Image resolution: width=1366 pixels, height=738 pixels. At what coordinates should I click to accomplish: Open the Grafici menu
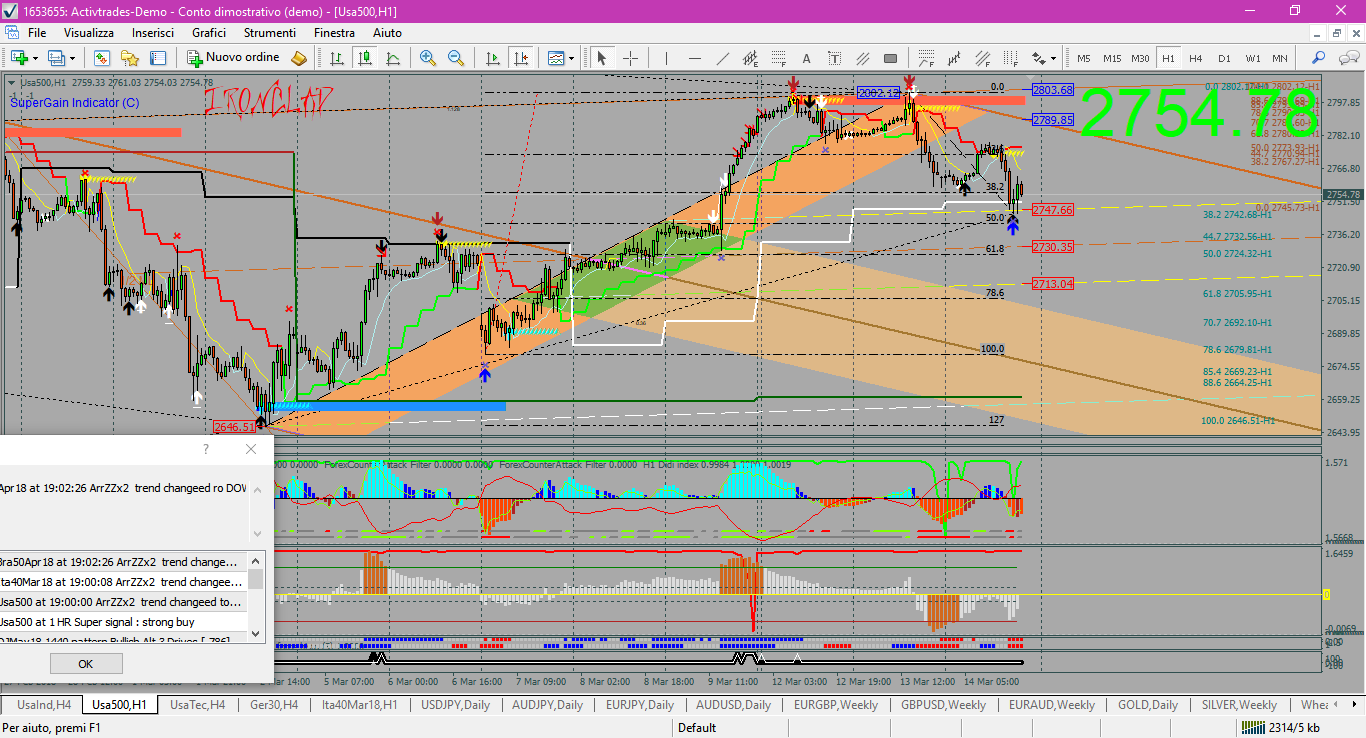click(x=209, y=33)
